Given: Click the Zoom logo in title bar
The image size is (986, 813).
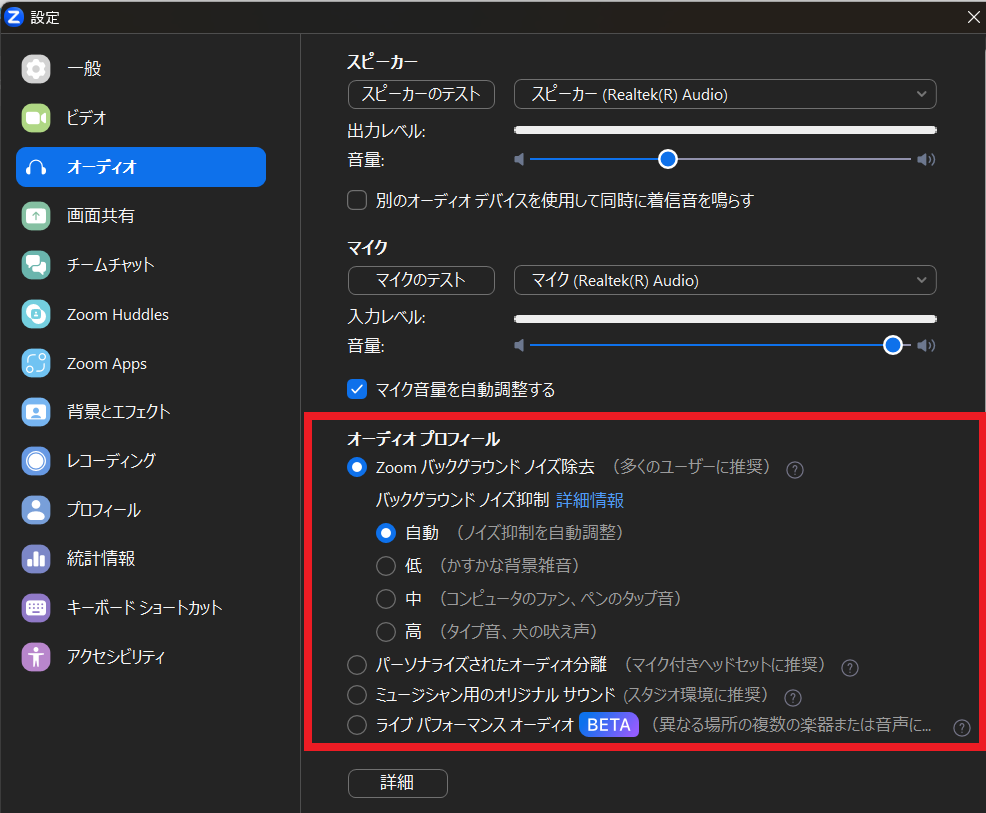Looking at the screenshot, I should click(x=13, y=17).
